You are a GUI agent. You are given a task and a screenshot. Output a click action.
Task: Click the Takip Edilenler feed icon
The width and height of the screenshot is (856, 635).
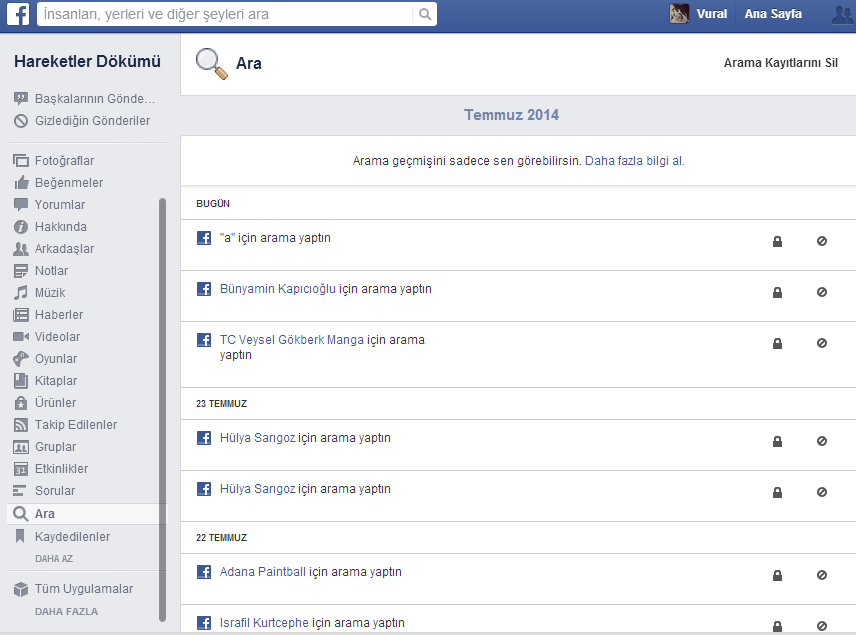[x=21, y=425]
